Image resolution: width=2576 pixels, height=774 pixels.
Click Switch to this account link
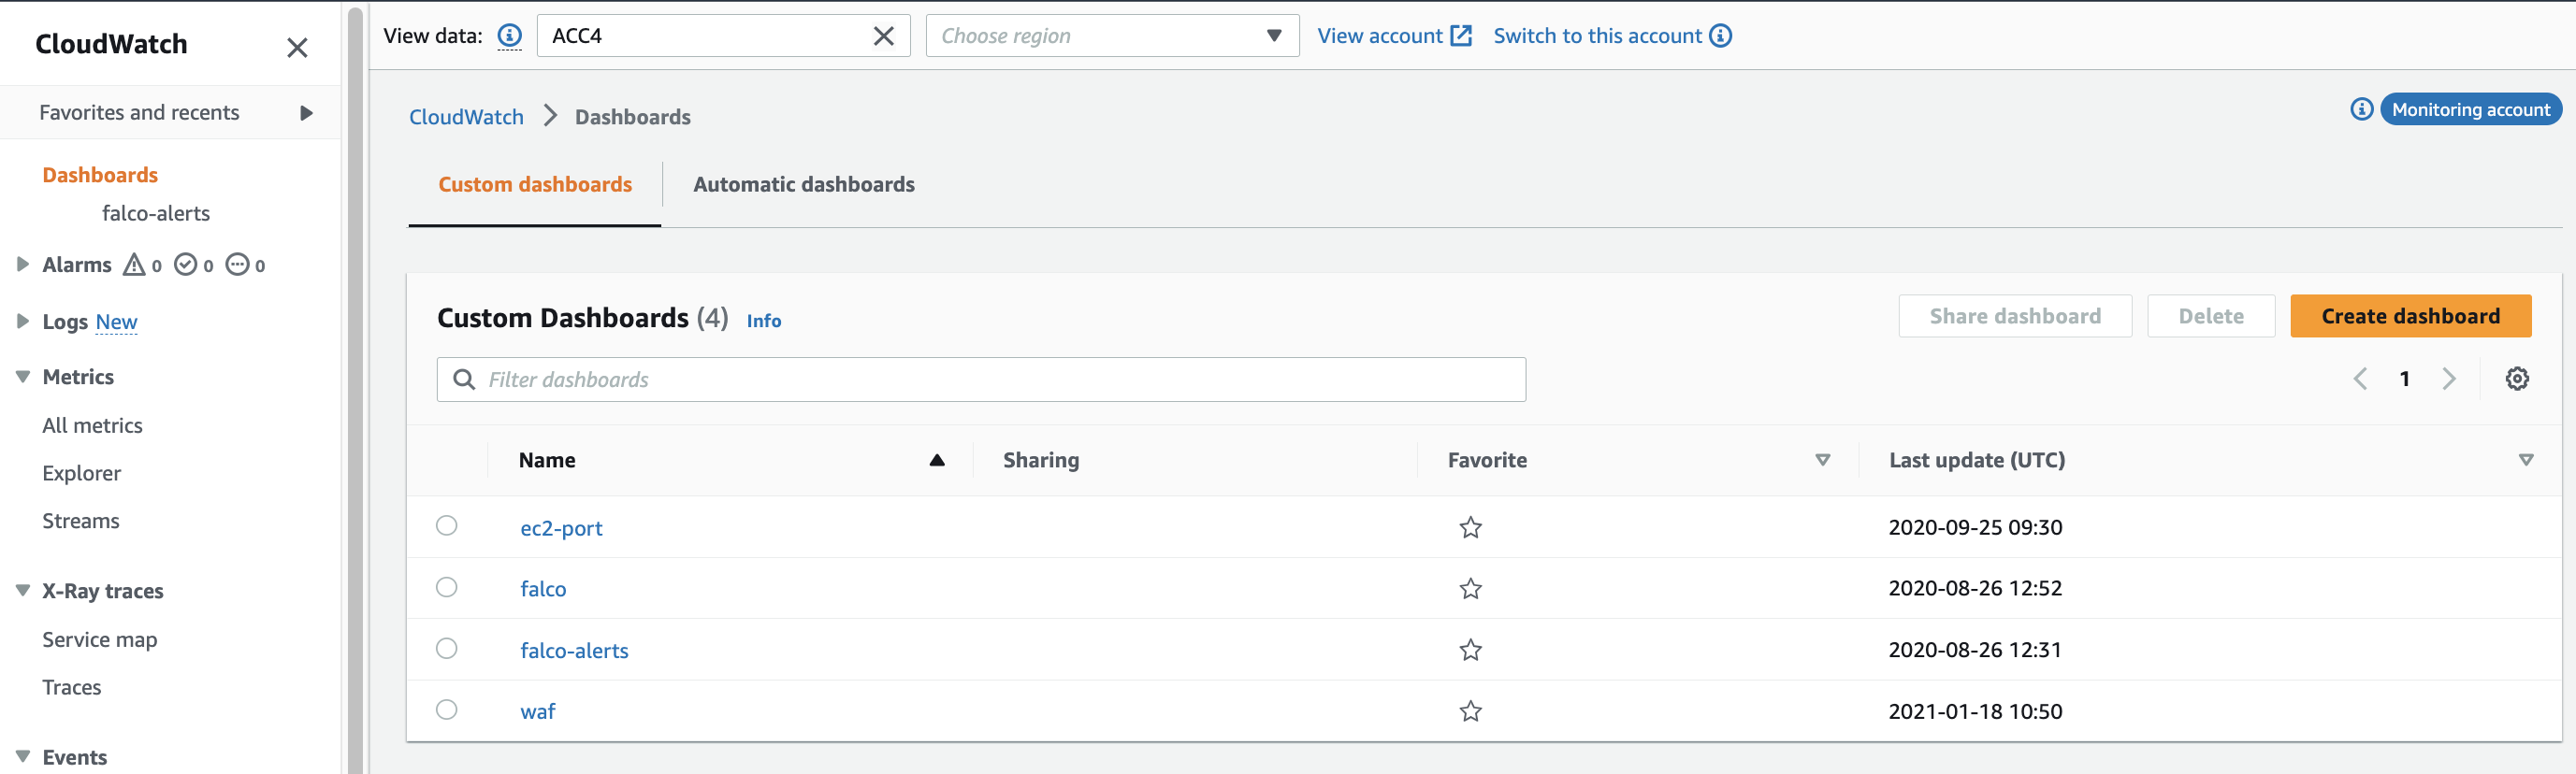1597,36
